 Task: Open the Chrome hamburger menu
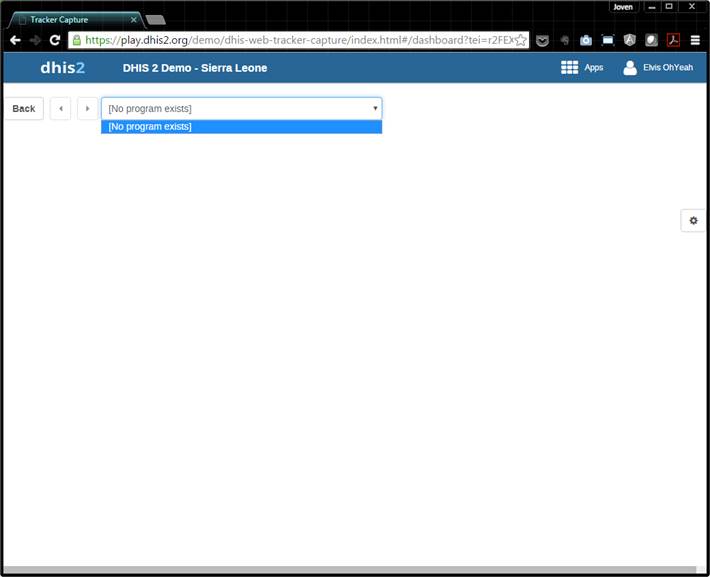695,40
